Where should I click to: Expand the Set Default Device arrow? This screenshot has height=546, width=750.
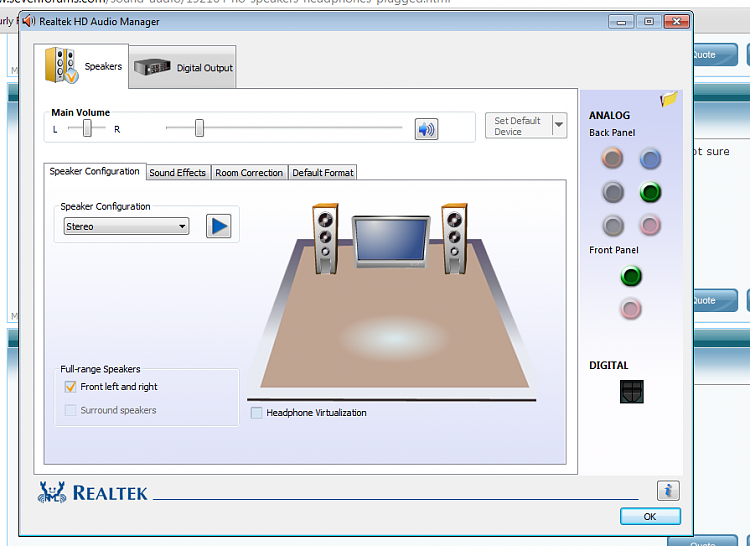point(559,126)
